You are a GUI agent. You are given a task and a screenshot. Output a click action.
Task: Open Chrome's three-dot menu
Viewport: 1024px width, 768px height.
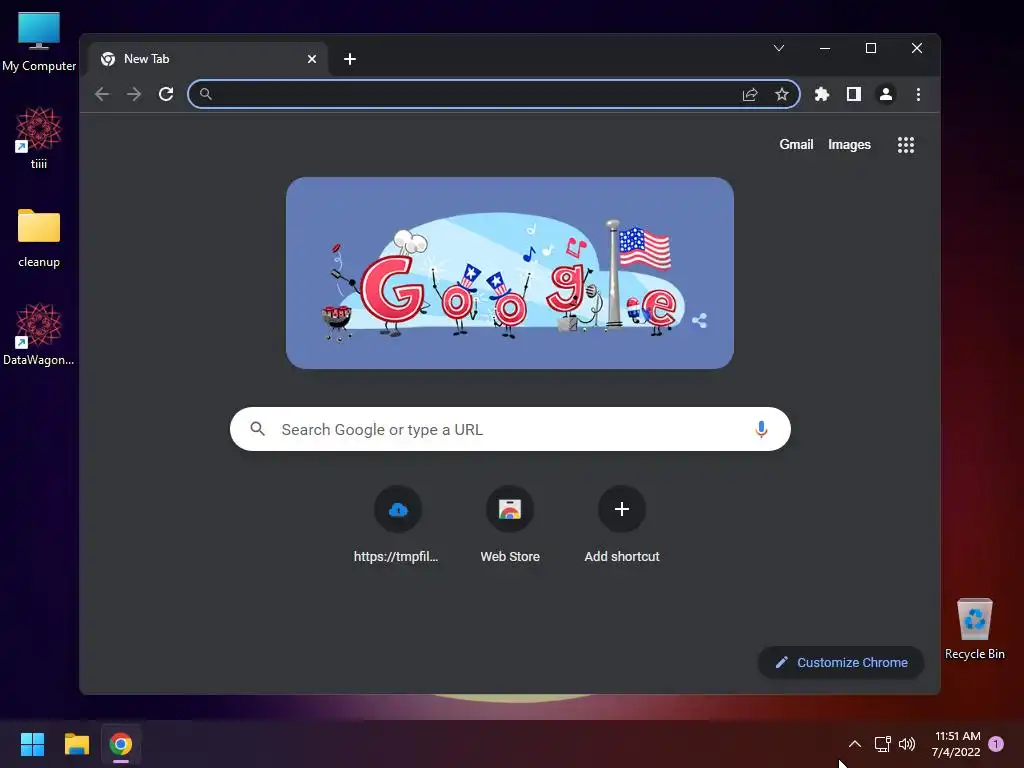tap(918, 95)
